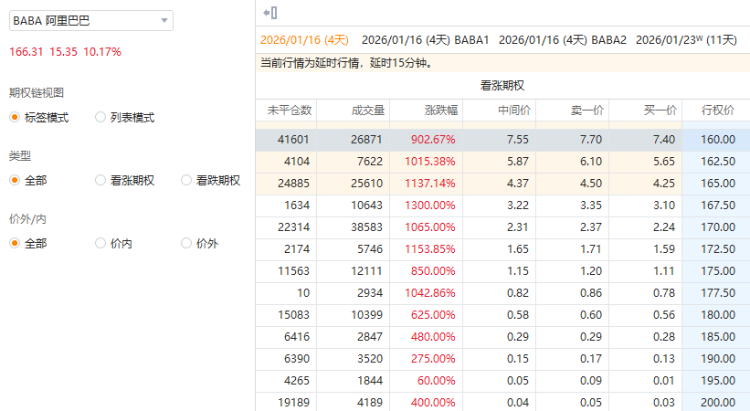Select 标签模式 view mode radio button
This screenshot has height=411, width=750.
point(15,117)
